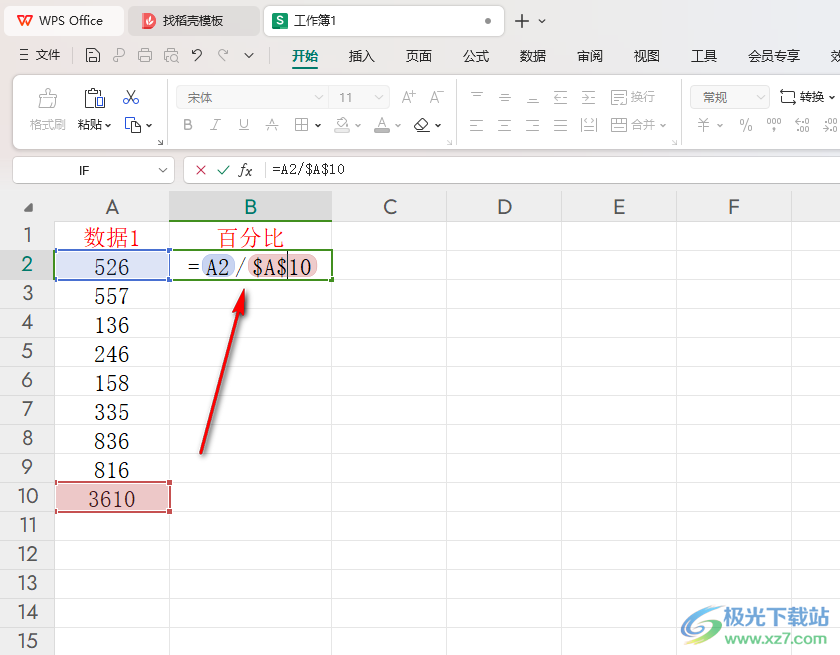Justify text alignment
840x655 pixels.
click(x=560, y=125)
